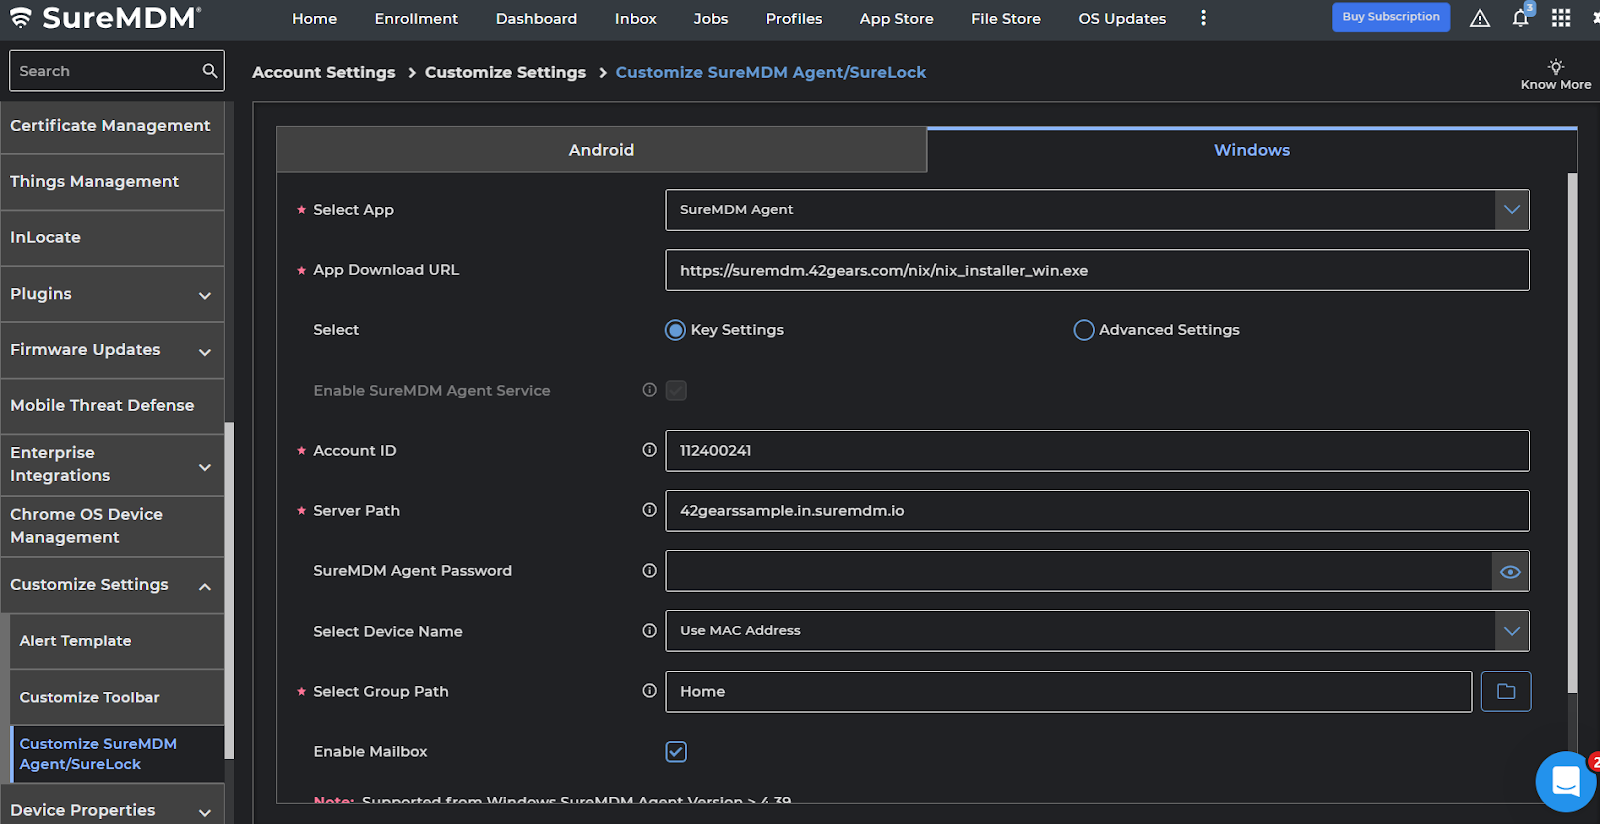Toggle the Enable Mailbox checkbox
This screenshot has width=1600, height=824.
pos(676,752)
